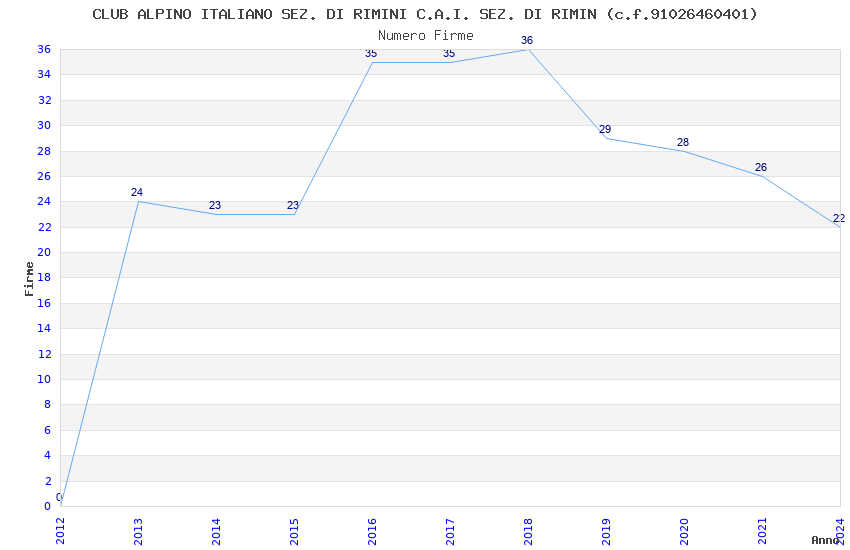The width and height of the screenshot is (850, 550).
Task: Select the x-axis year 2012
Action: point(60,531)
